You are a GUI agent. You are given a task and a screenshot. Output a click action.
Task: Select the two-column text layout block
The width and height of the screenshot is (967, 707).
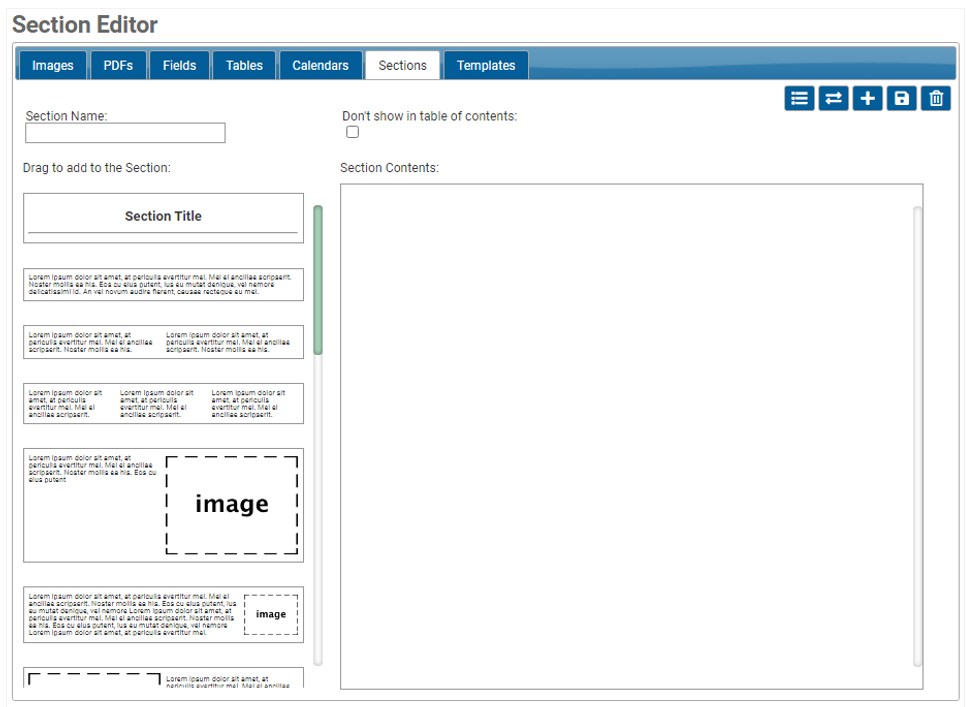(x=163, y=340)
